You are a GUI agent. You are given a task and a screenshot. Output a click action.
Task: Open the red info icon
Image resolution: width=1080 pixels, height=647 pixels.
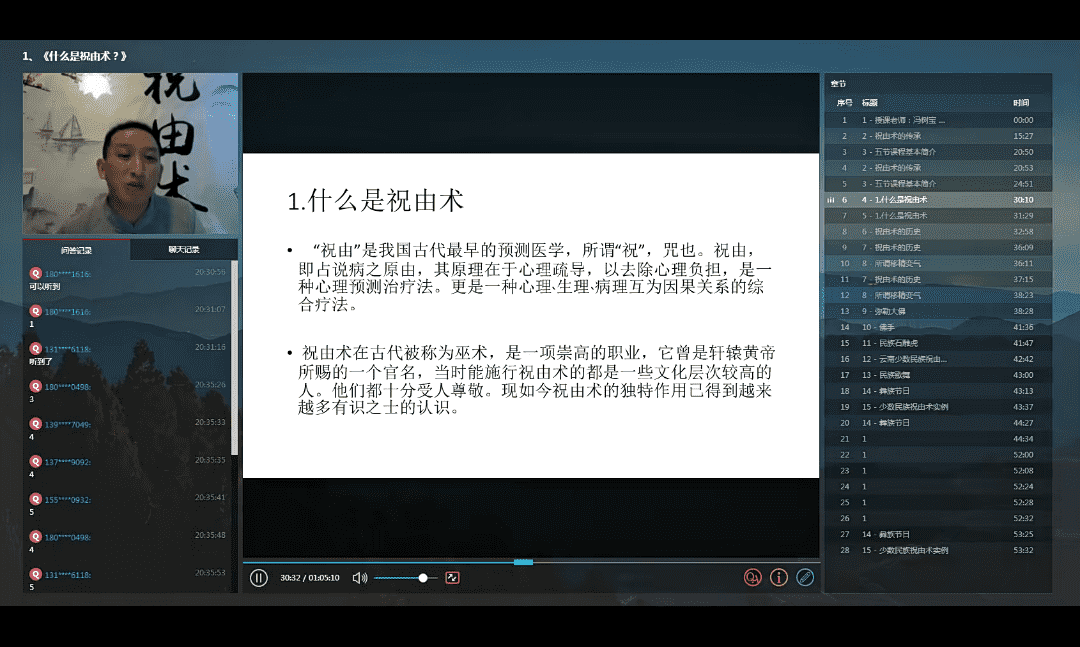[x=779, y=577]
